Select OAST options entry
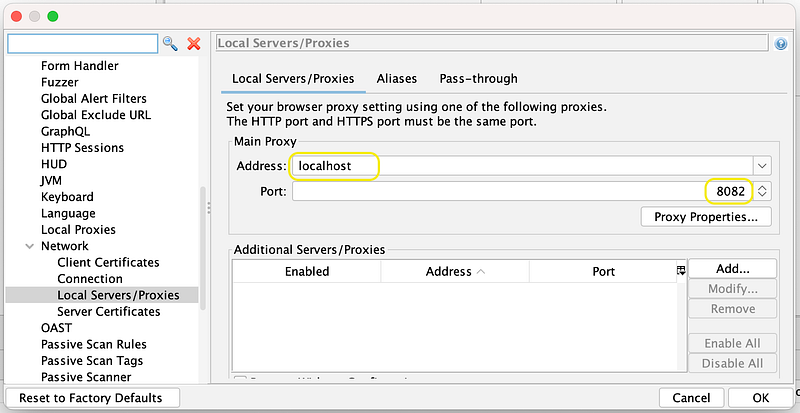800x413 pixels. (x=56, y=328)
